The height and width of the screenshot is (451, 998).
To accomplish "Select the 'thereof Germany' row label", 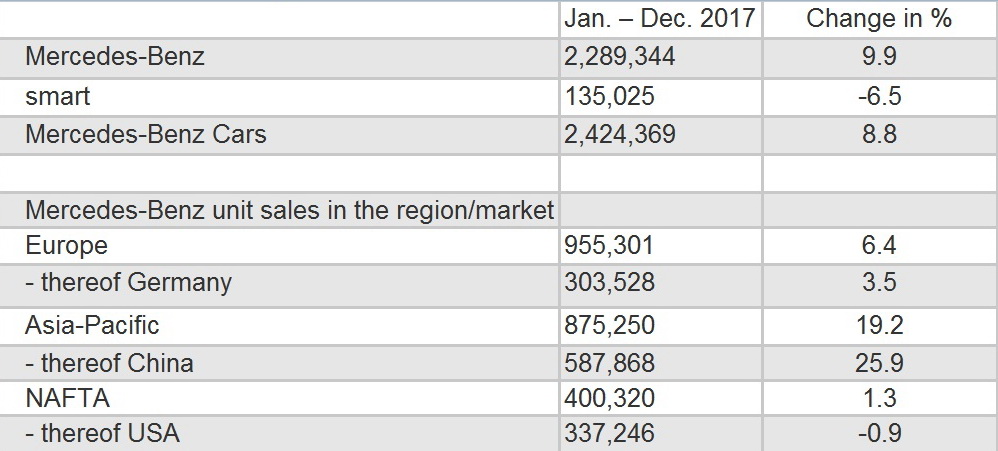I will coord(128,282).
